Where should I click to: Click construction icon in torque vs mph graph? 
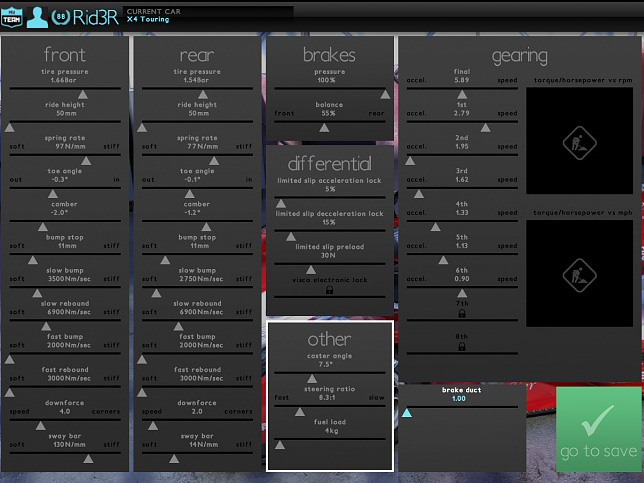578,272
